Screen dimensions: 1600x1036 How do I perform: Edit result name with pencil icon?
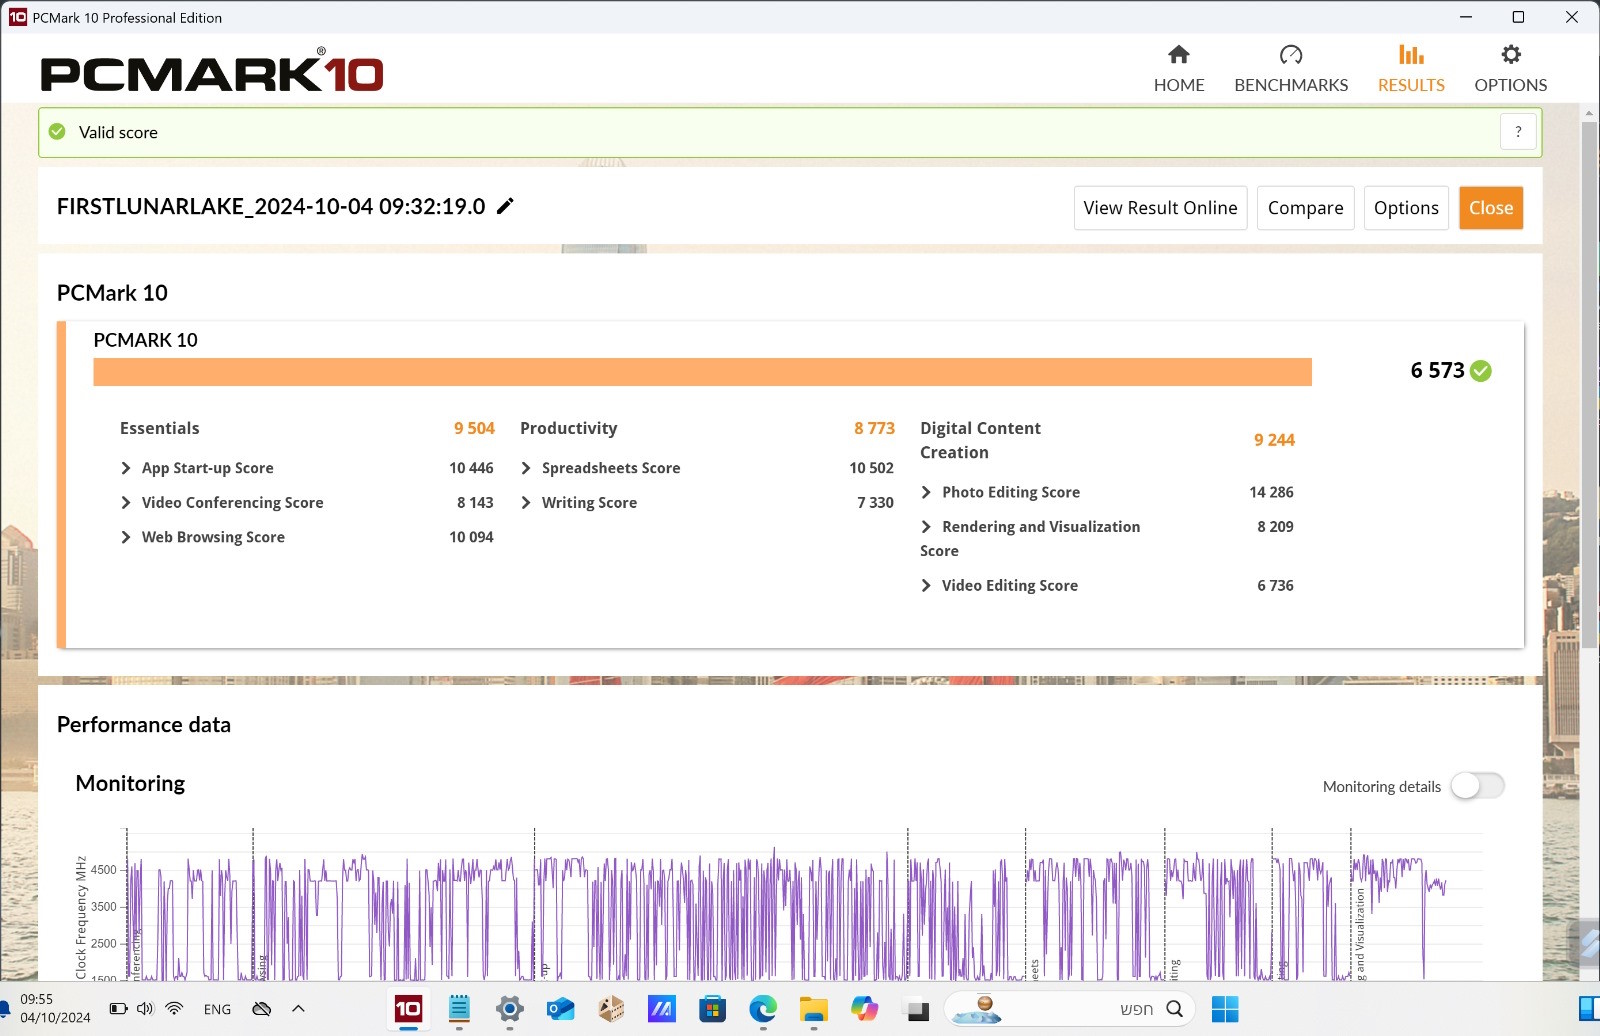(506, 206)
